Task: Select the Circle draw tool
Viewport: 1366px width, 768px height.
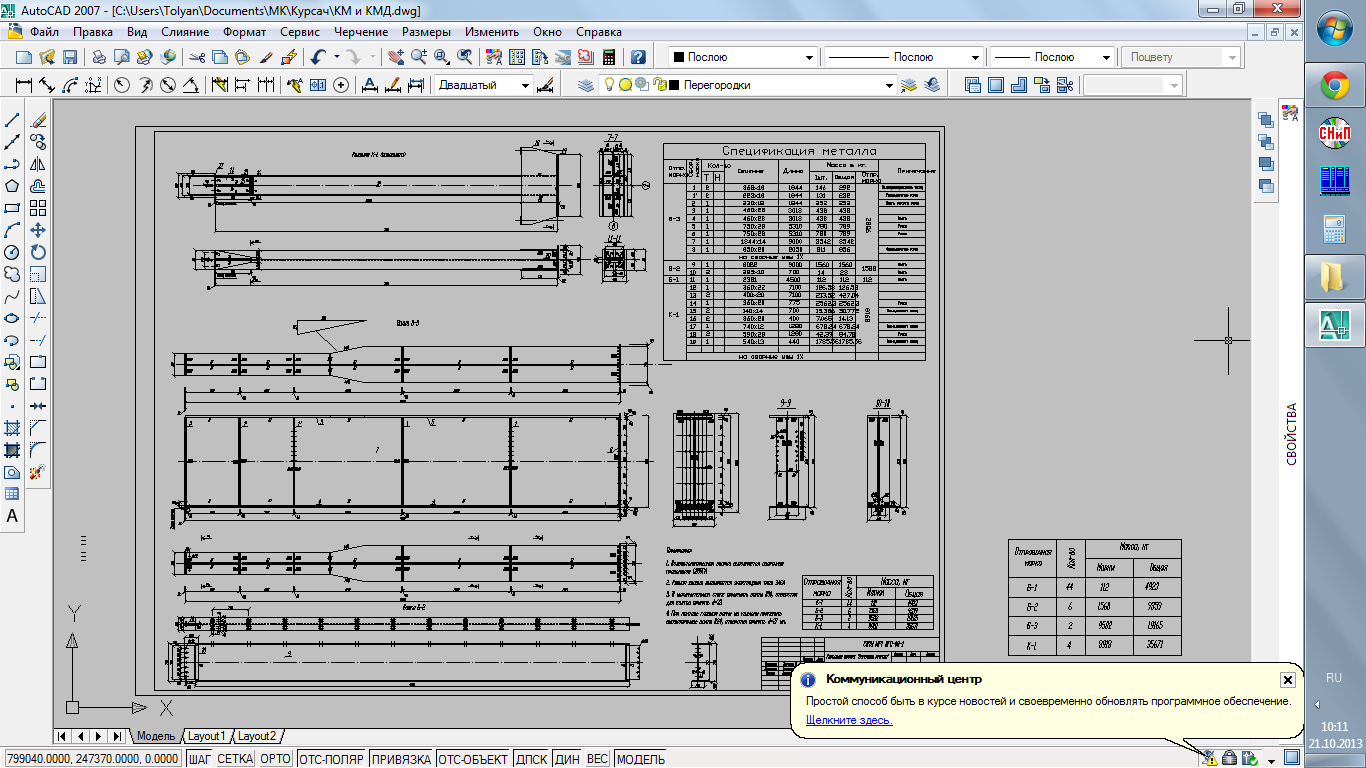Action: pyautogui.click(x=13, y=252)
